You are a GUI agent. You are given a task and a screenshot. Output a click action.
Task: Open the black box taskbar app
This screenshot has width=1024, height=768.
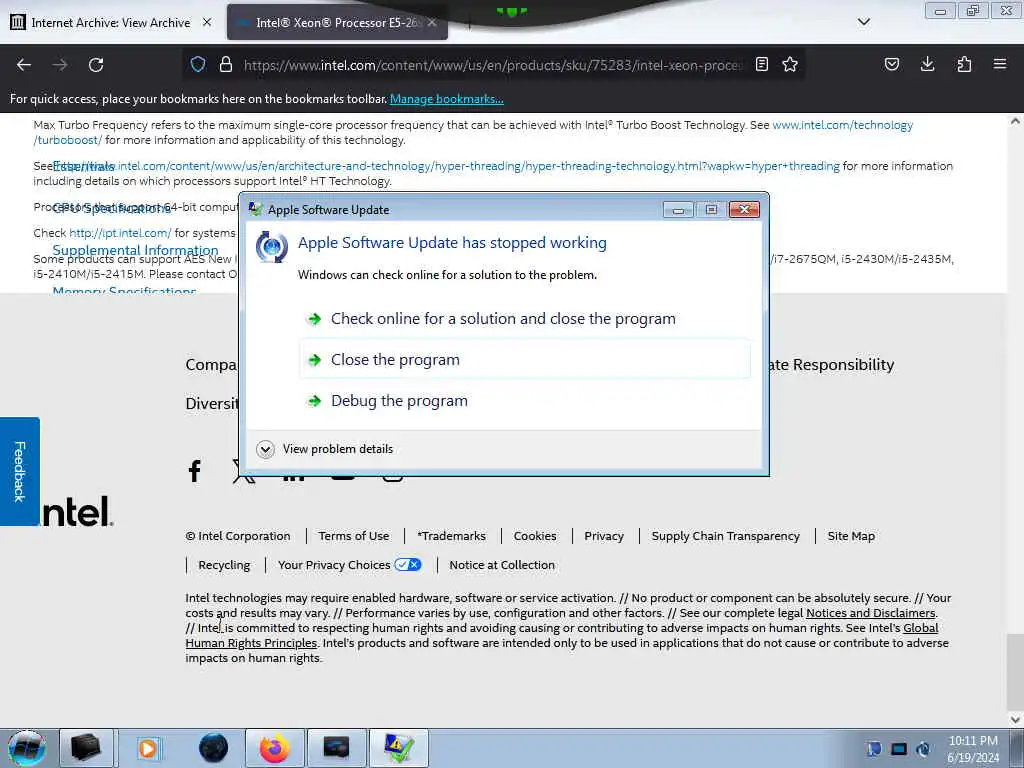(86, 748)
